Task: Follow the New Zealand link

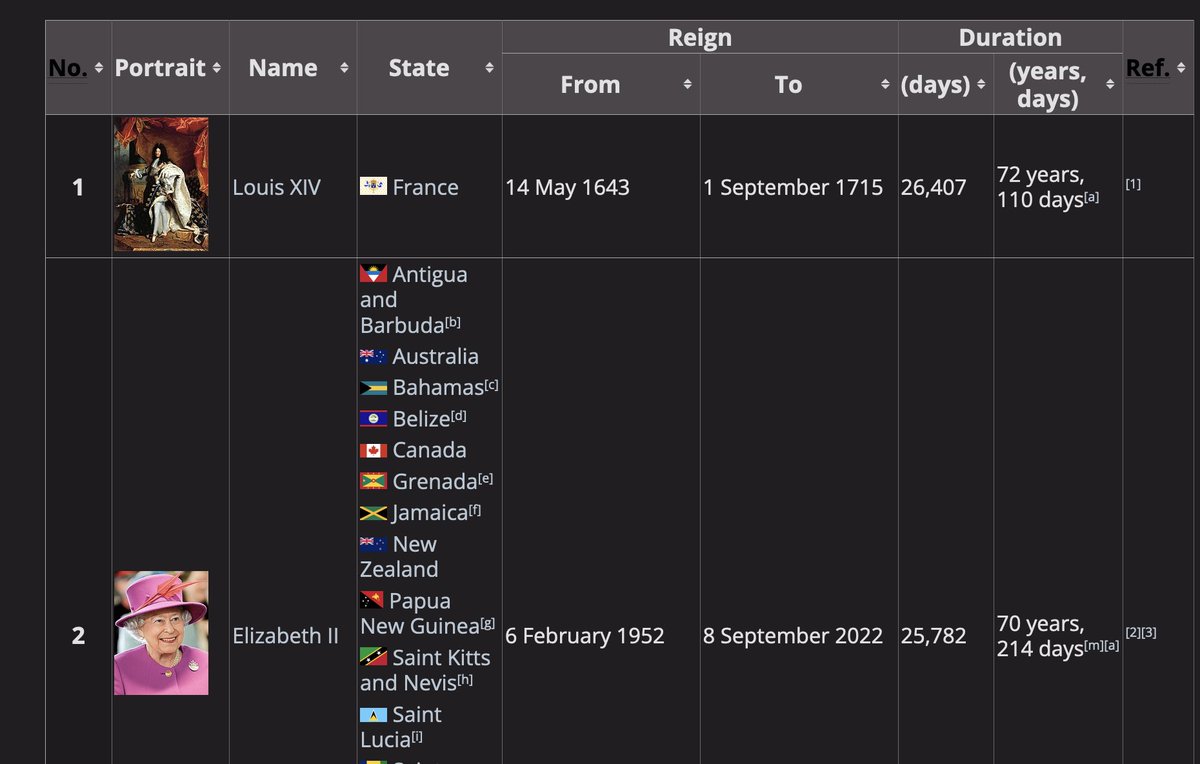Action: (399, 557)
